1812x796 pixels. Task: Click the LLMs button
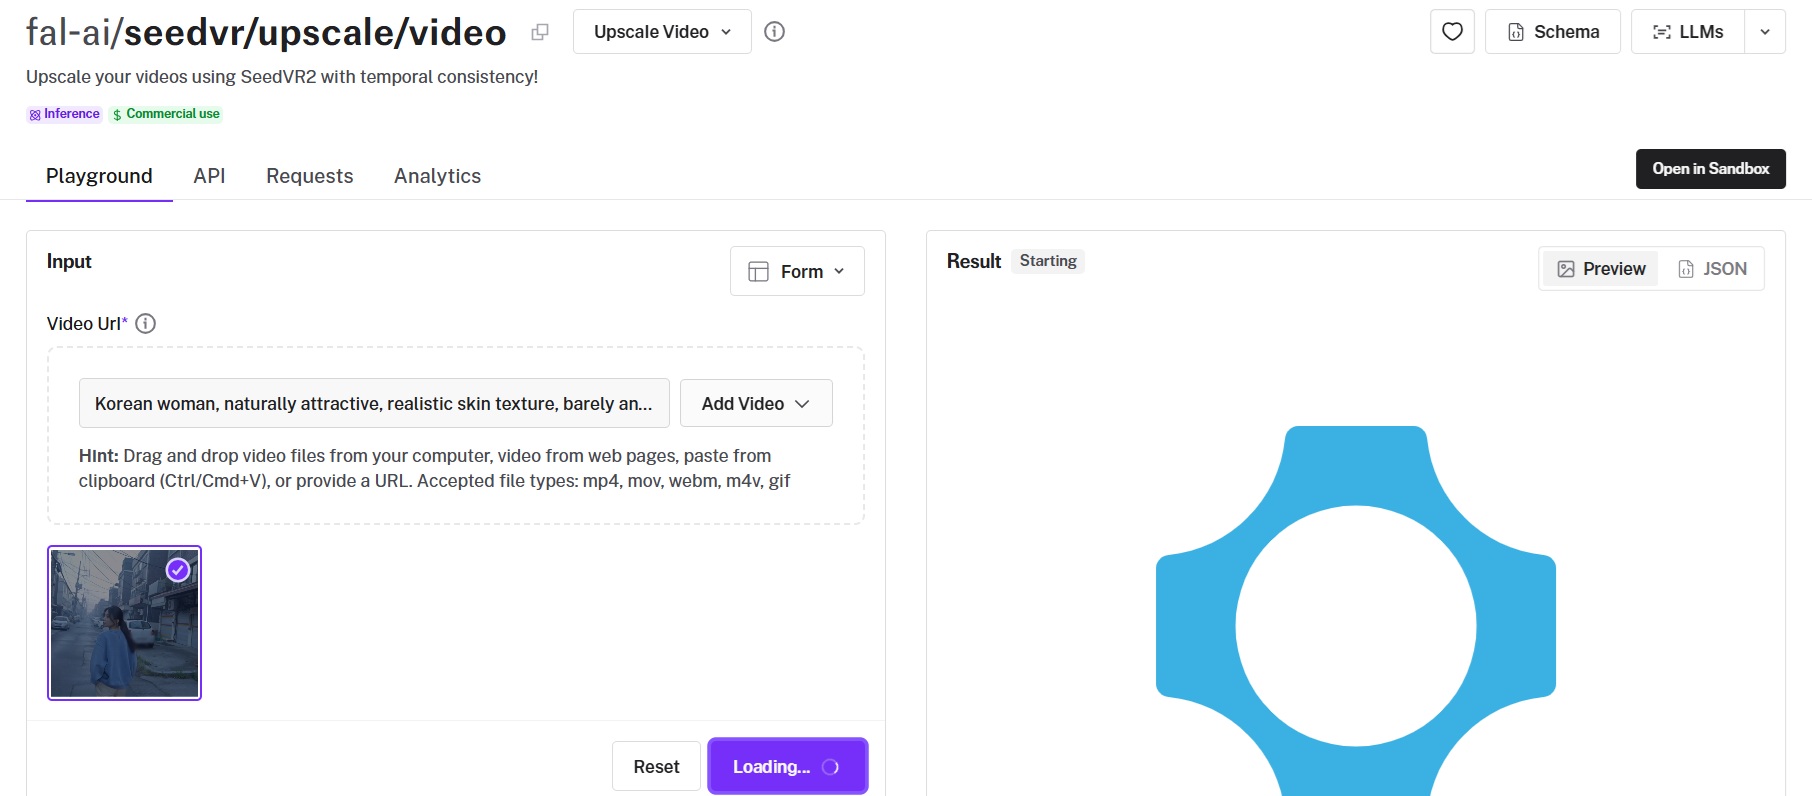(x=1688, y=32)
